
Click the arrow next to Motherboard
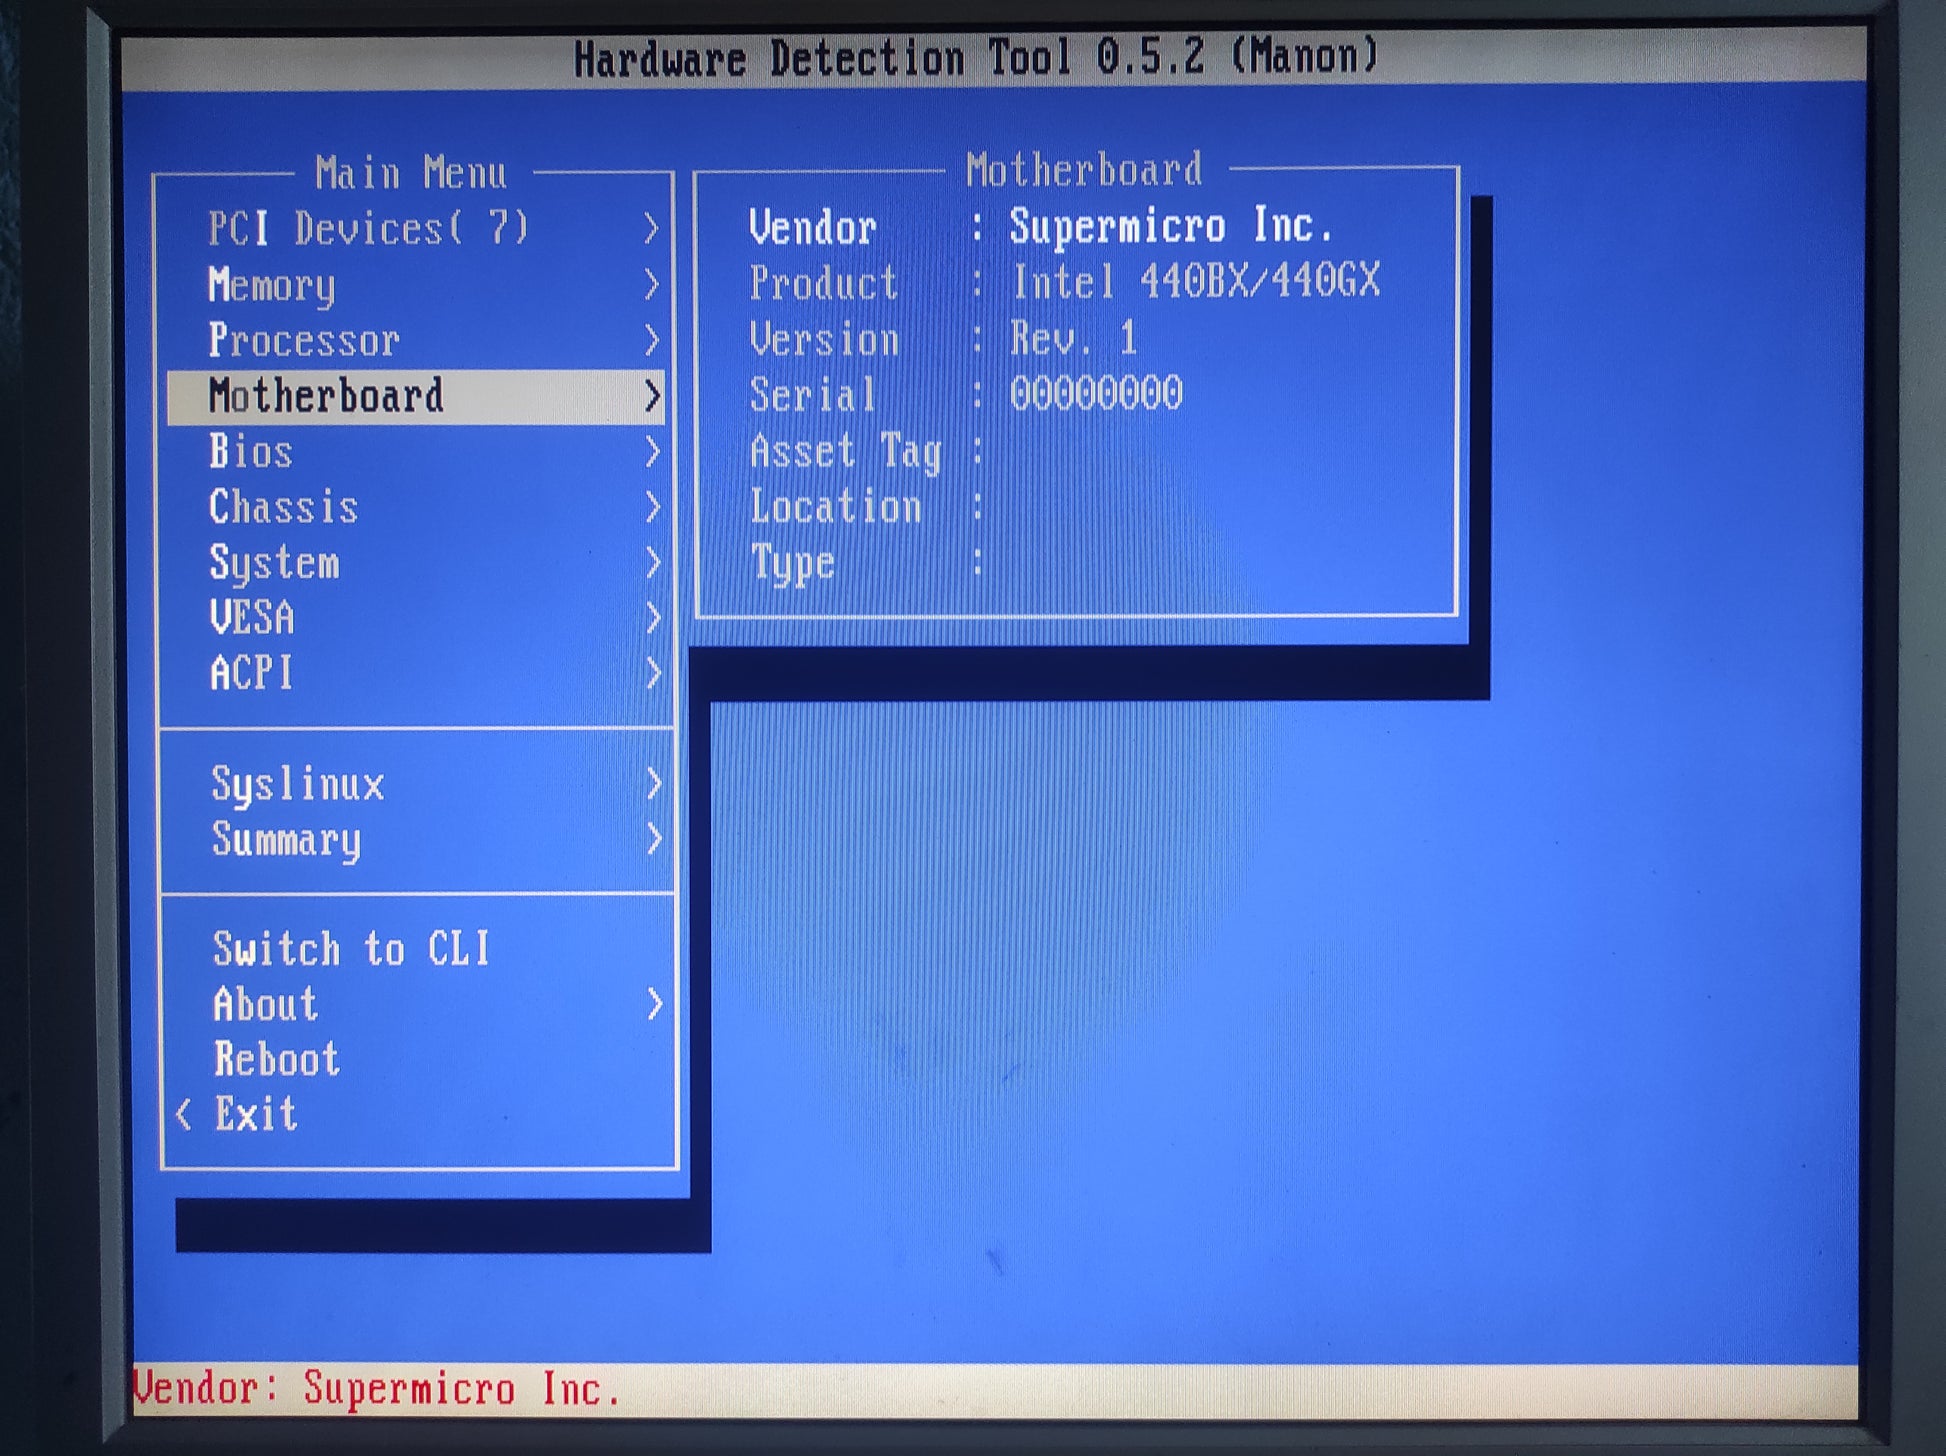652,396
